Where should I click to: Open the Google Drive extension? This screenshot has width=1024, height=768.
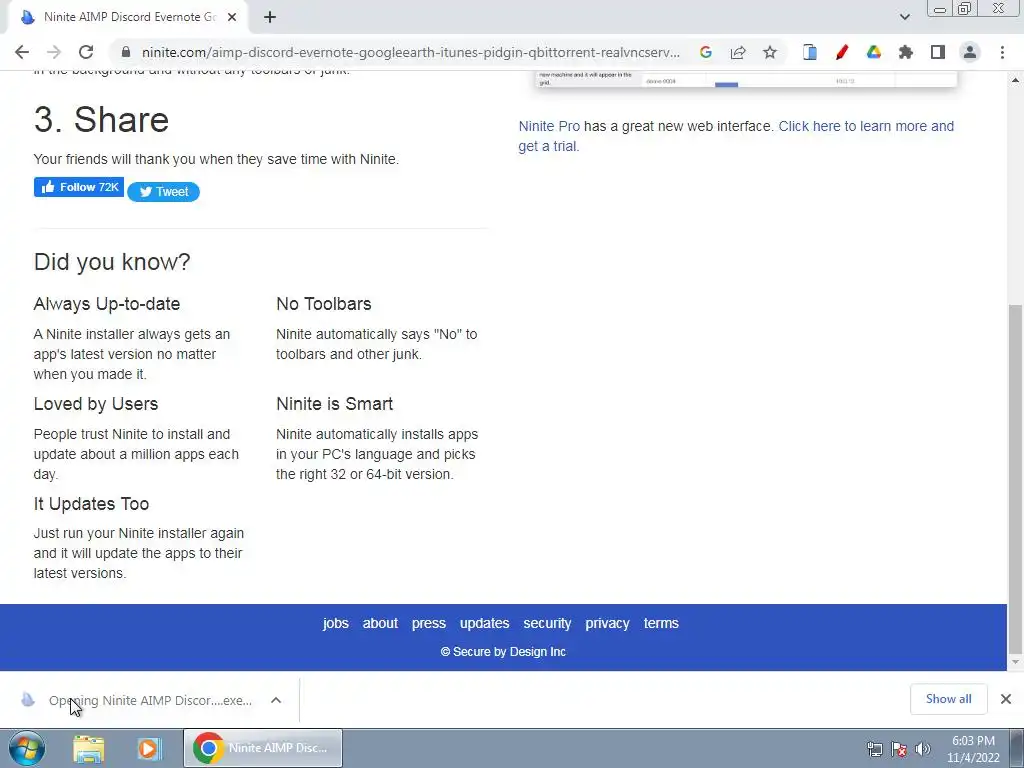[874, 52]
